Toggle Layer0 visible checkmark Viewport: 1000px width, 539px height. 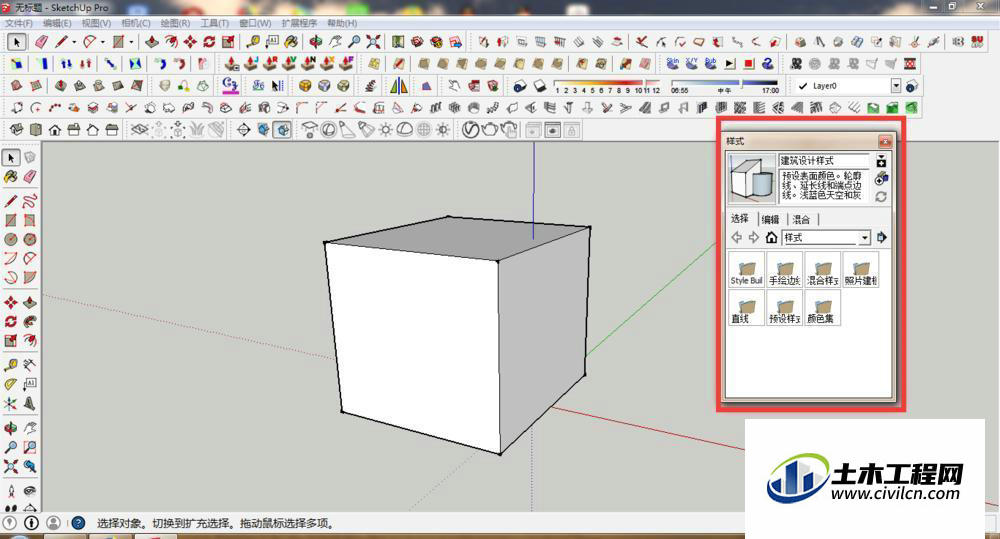(x=803, y=85)
